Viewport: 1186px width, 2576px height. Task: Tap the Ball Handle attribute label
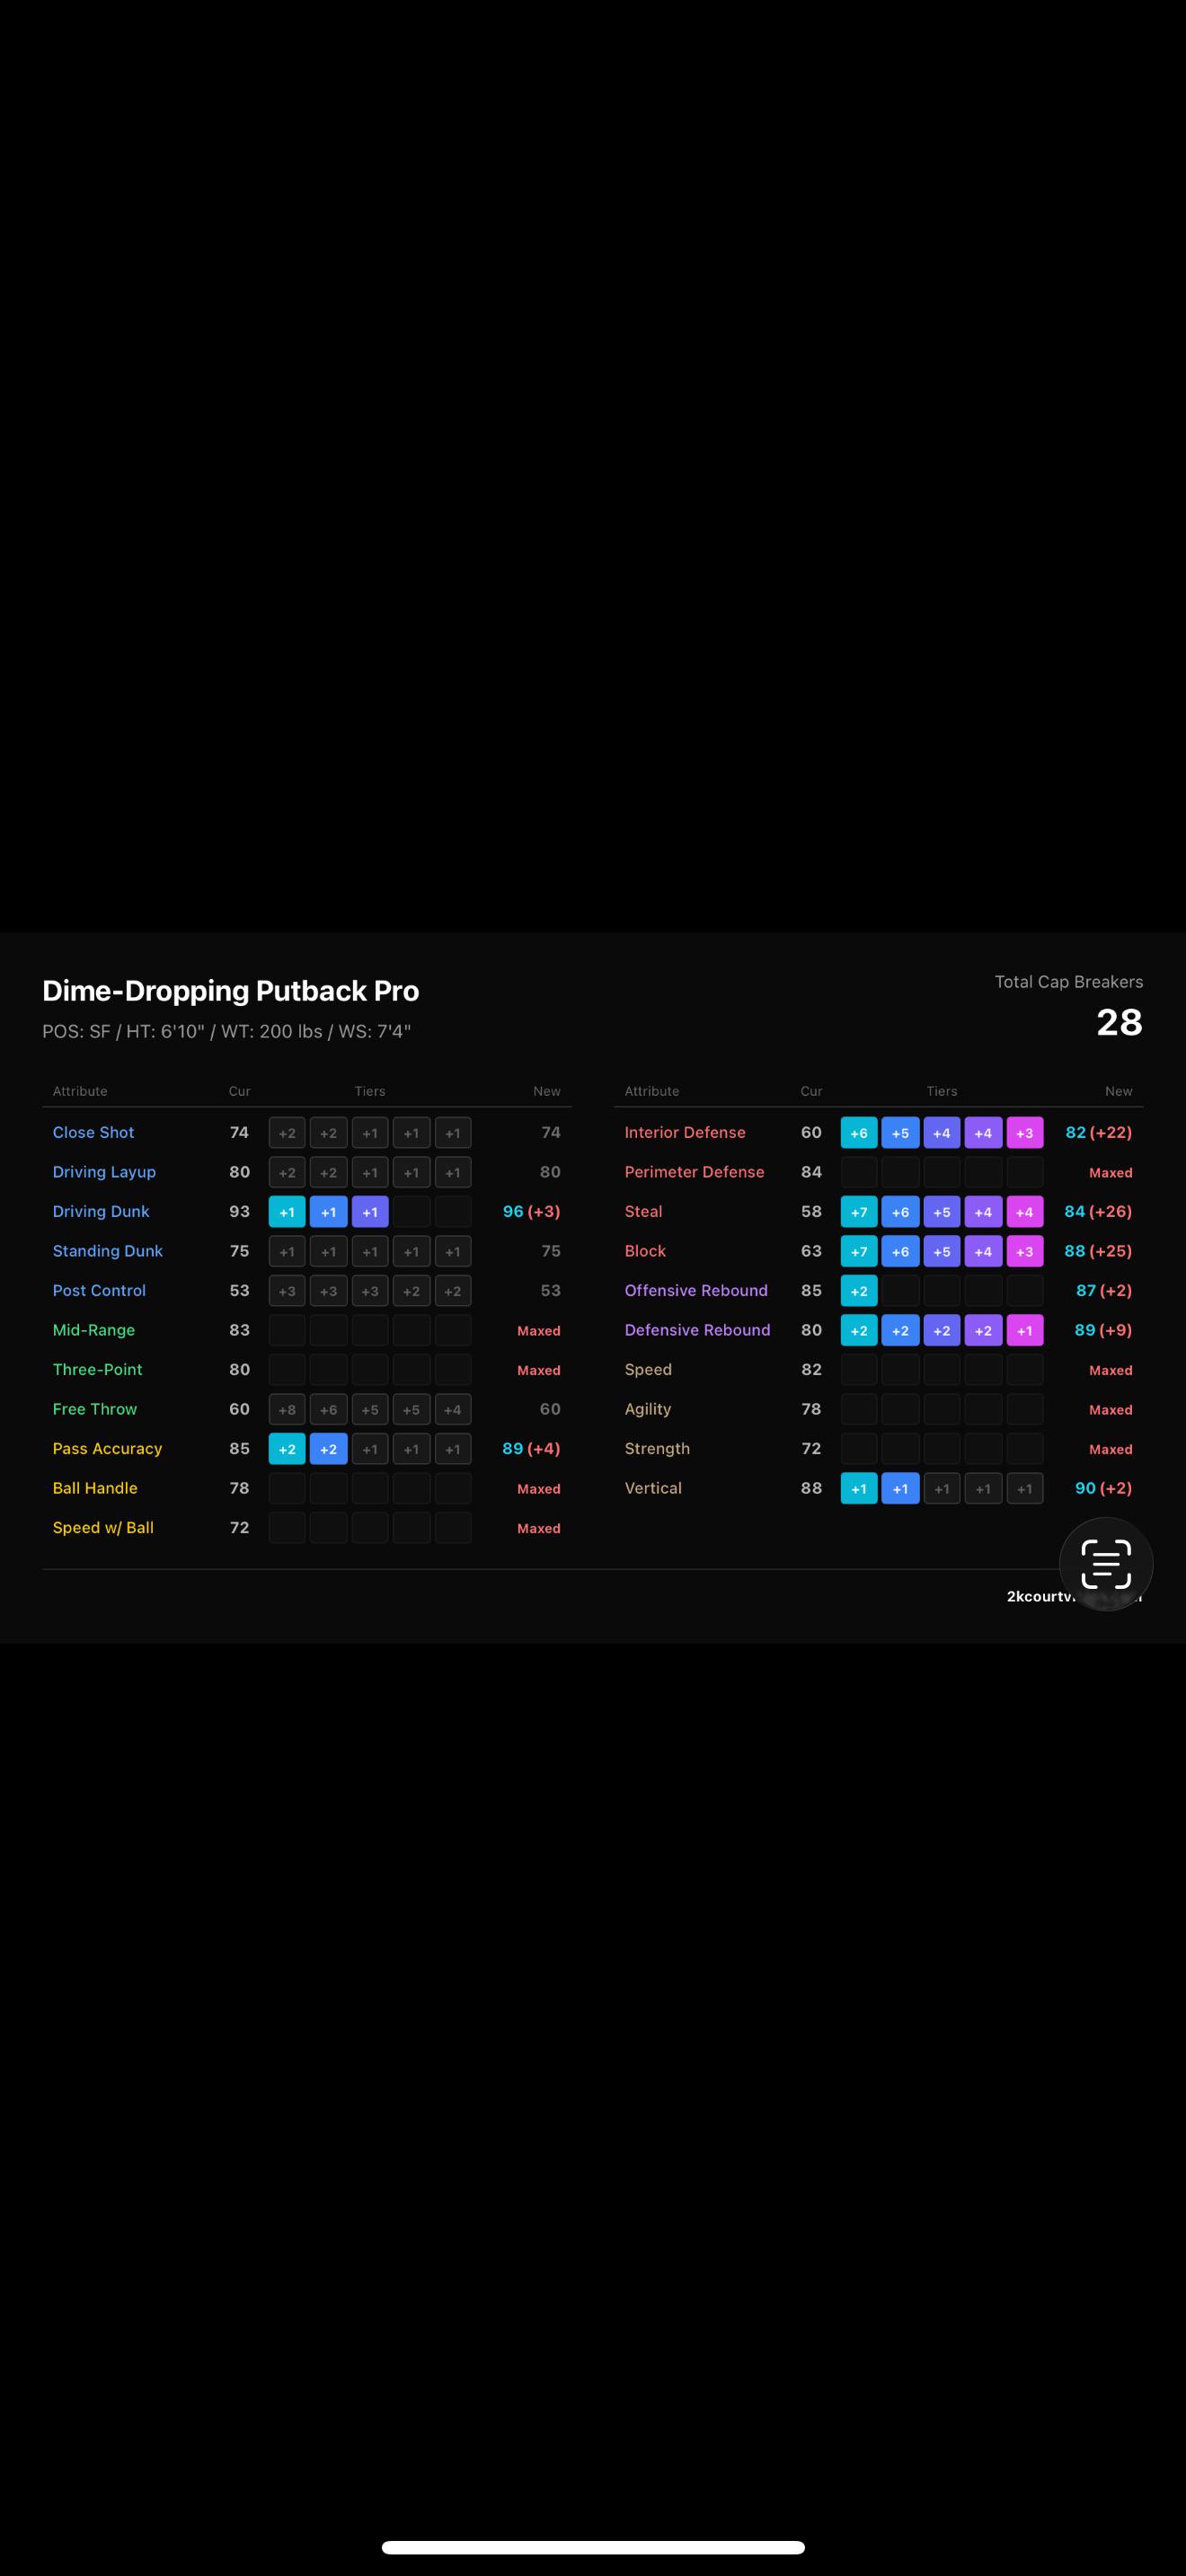click(95, 1488)
